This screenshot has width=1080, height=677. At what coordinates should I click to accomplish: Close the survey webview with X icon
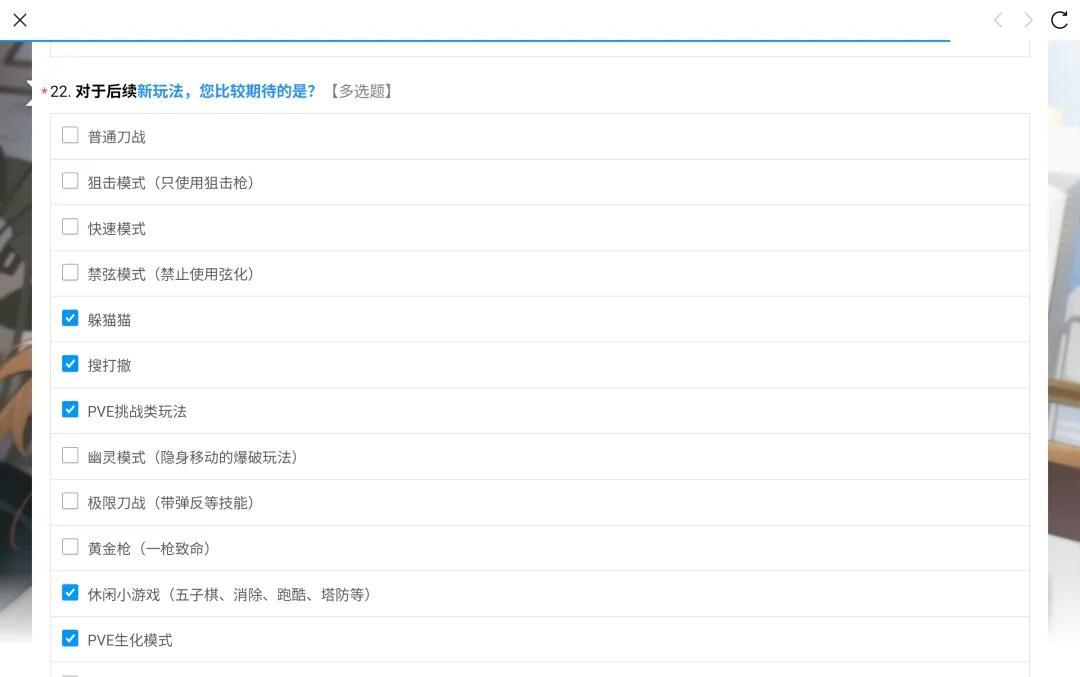click(20, 20)
